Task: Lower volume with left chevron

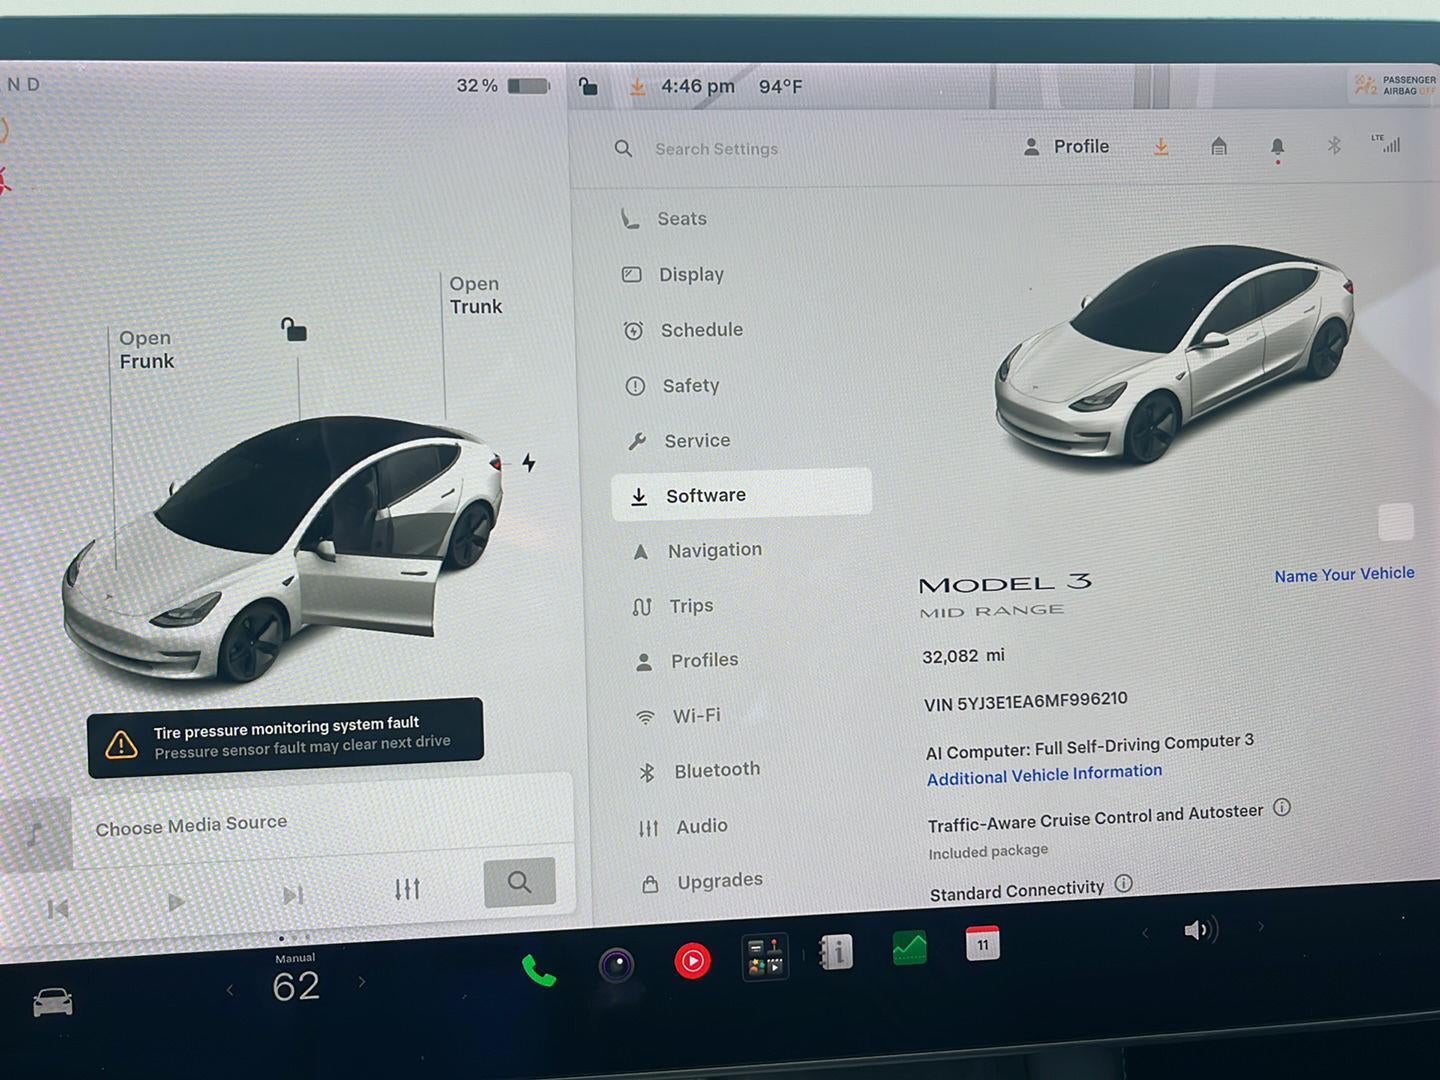Action: (1145, 932)
